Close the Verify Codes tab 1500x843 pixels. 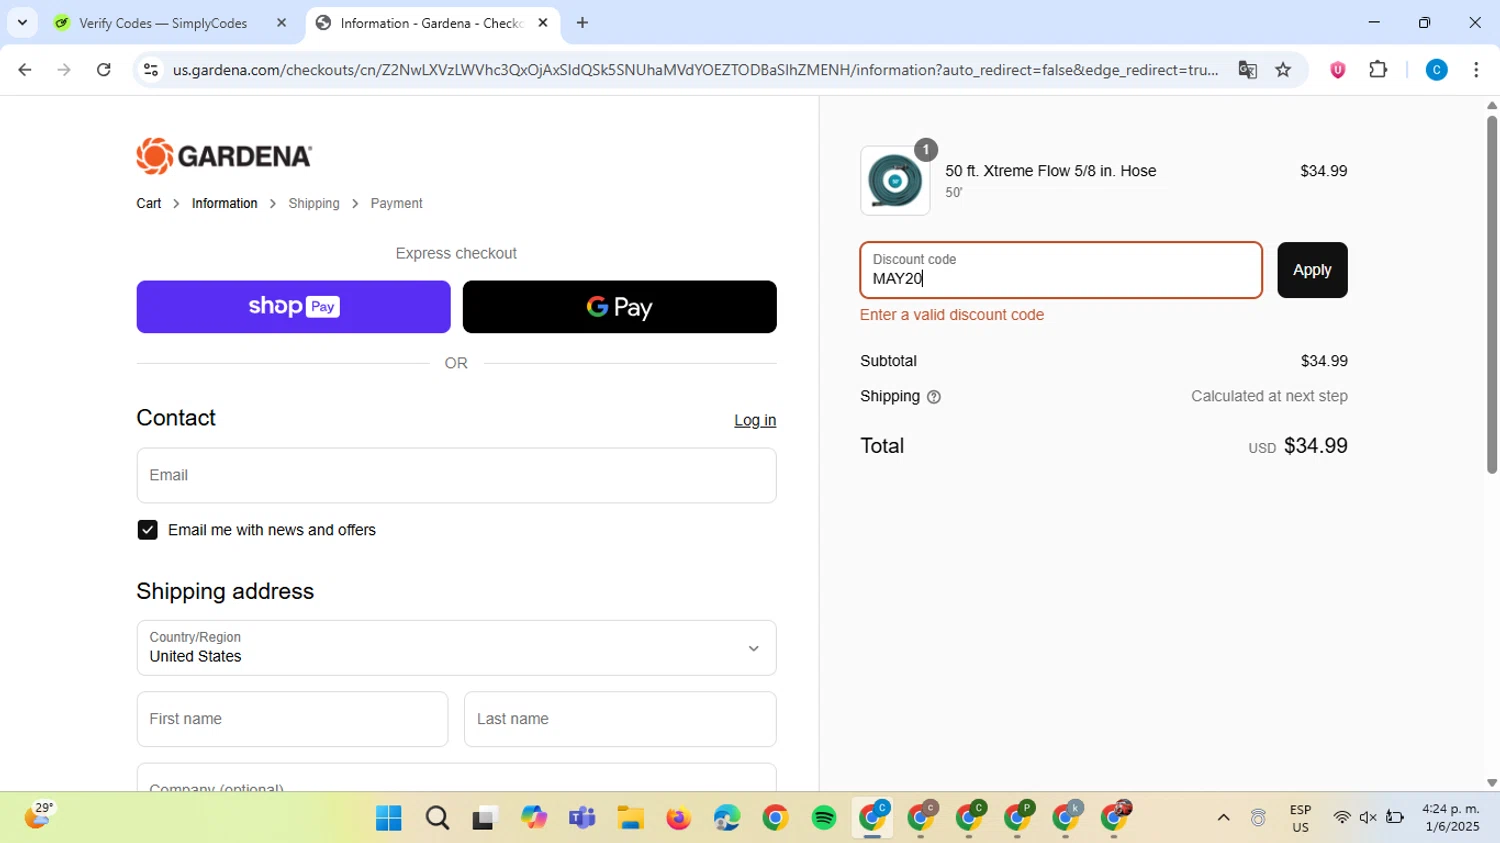point(281,23)
